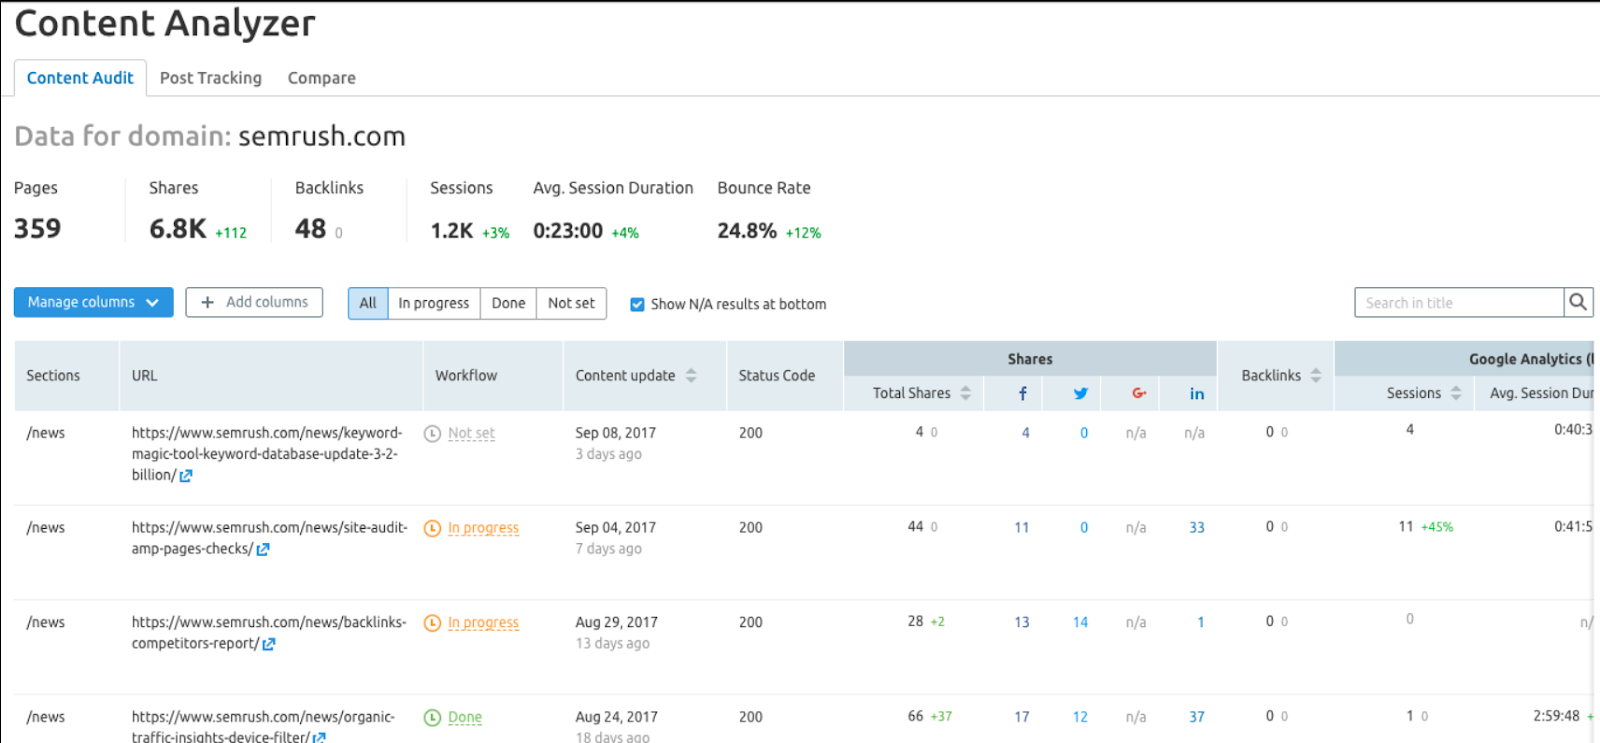Click the Facebook shares column icon
This screenshot has height=743, width=1600.
pyautogui.click(x=1022, y=394)
